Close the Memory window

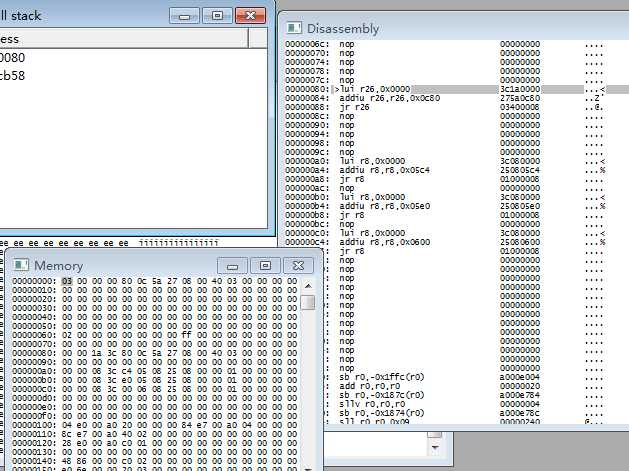298,266
